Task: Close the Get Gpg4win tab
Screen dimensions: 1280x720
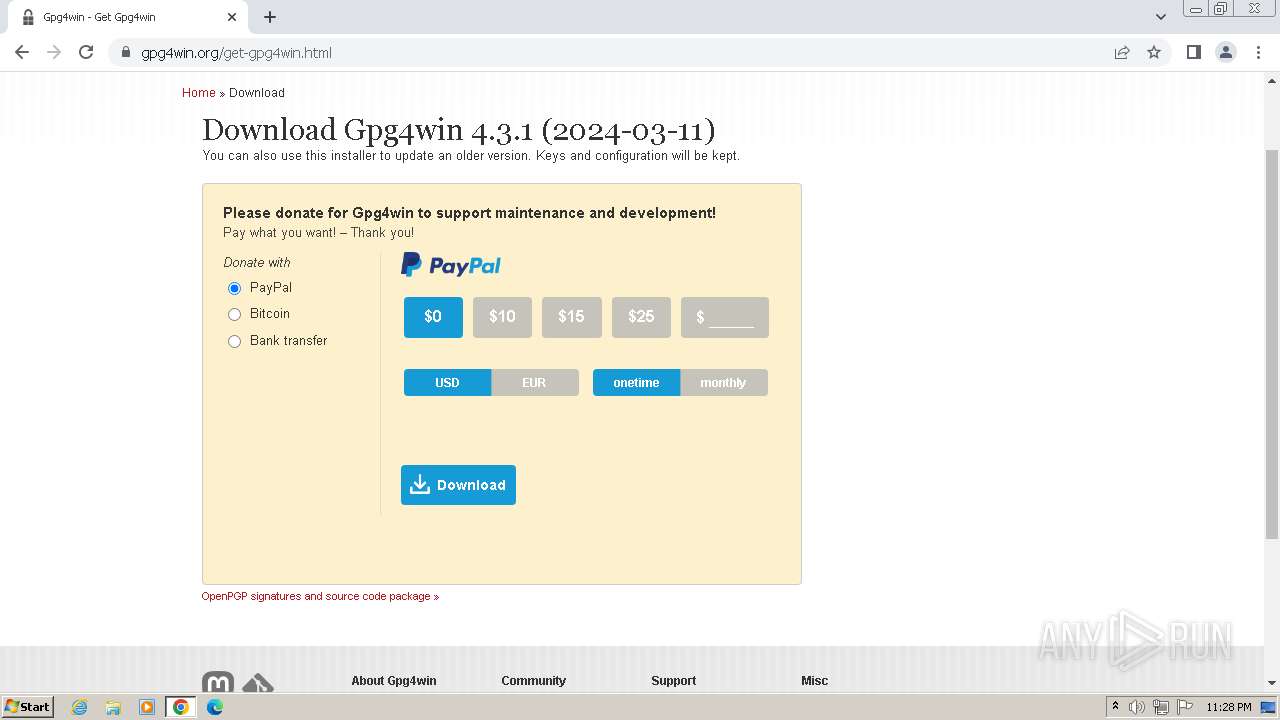Action: 231,17
